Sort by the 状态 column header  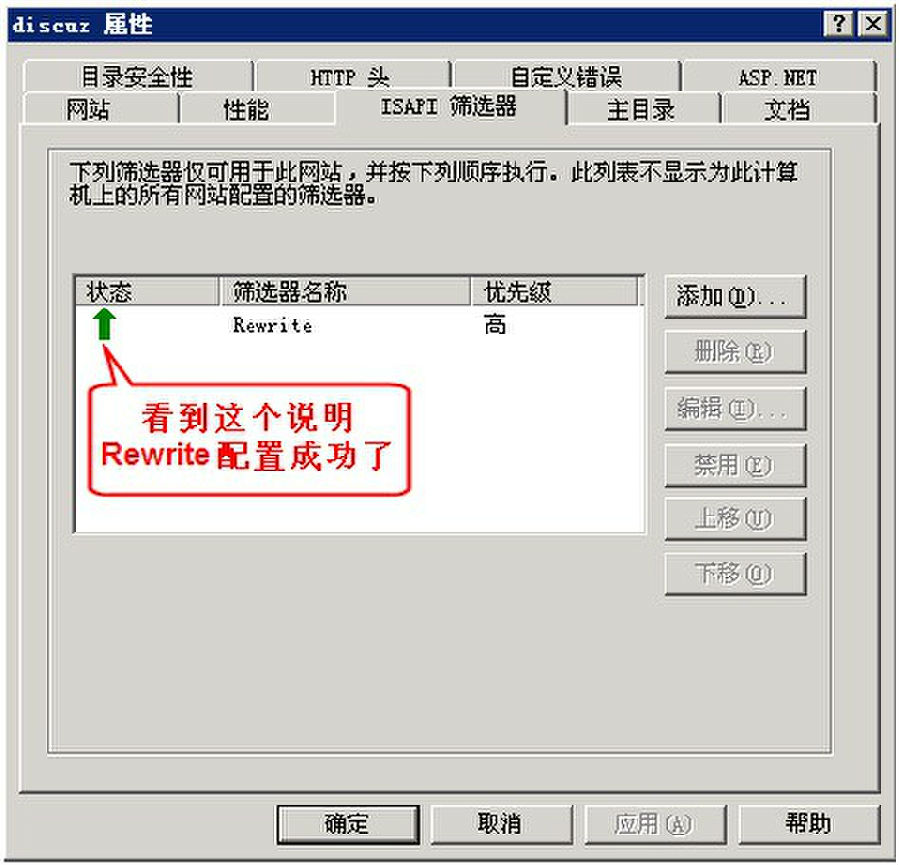pyautogui.click(x=147, y=292)
